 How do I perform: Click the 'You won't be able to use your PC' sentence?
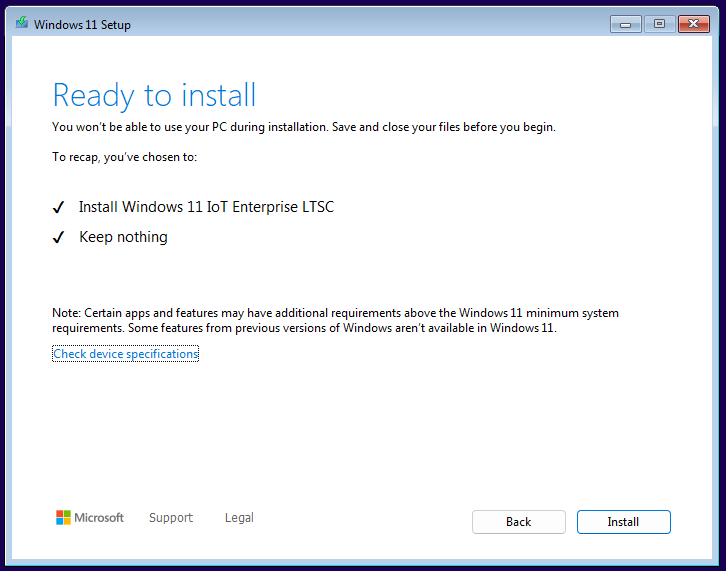pos(304,127)
